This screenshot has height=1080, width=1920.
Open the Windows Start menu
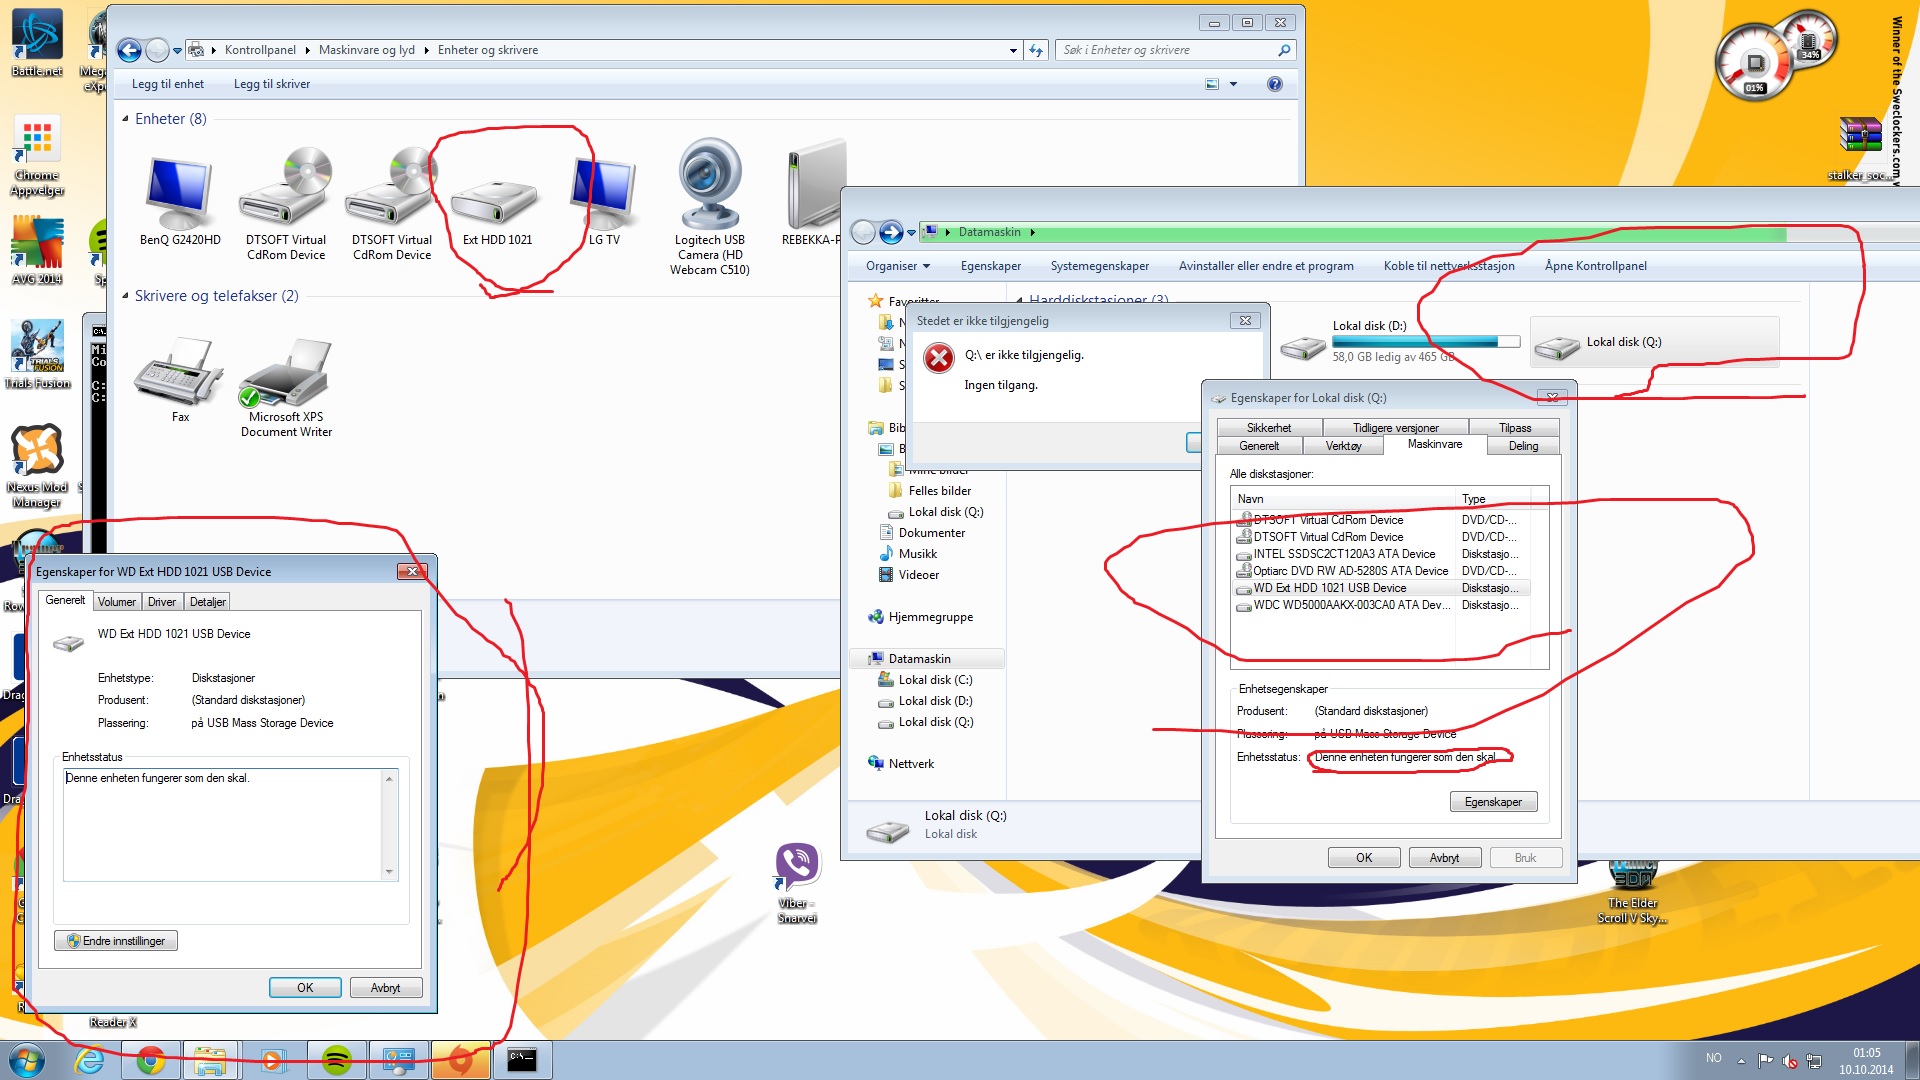[27, 1060]
